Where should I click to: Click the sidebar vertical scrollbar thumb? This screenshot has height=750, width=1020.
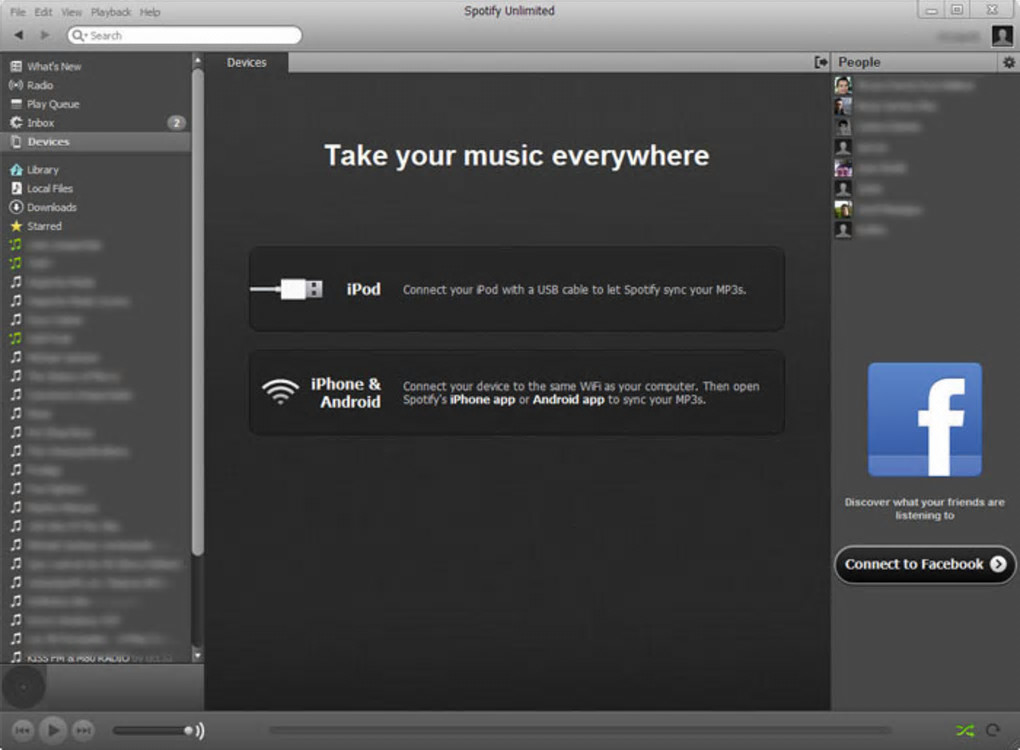(x=198, y=312)
